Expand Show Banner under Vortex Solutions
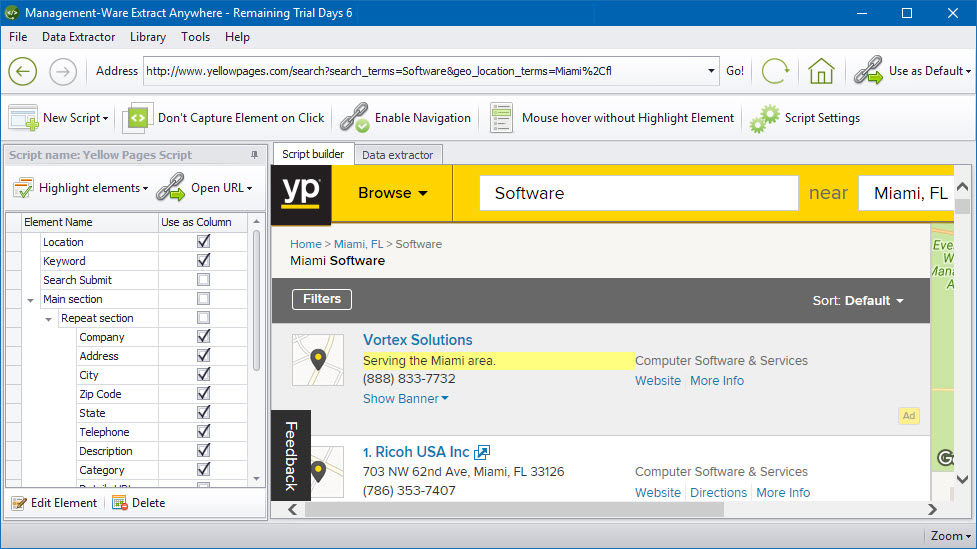This screenshot has width=977, height=549. 406,399
